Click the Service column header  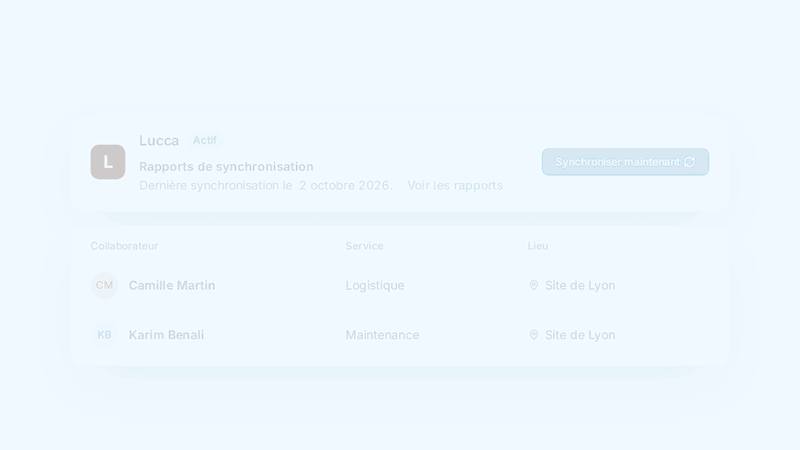coord(364,246)
